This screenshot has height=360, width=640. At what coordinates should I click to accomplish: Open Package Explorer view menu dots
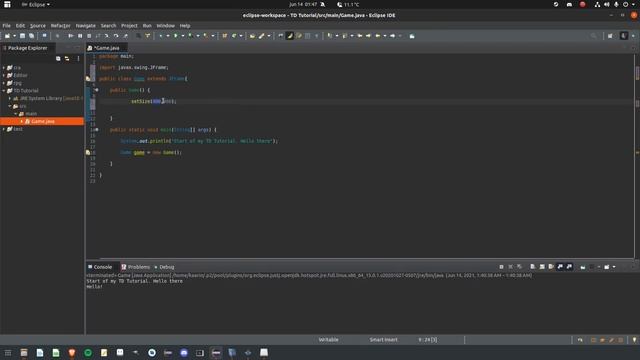point(78,58)
